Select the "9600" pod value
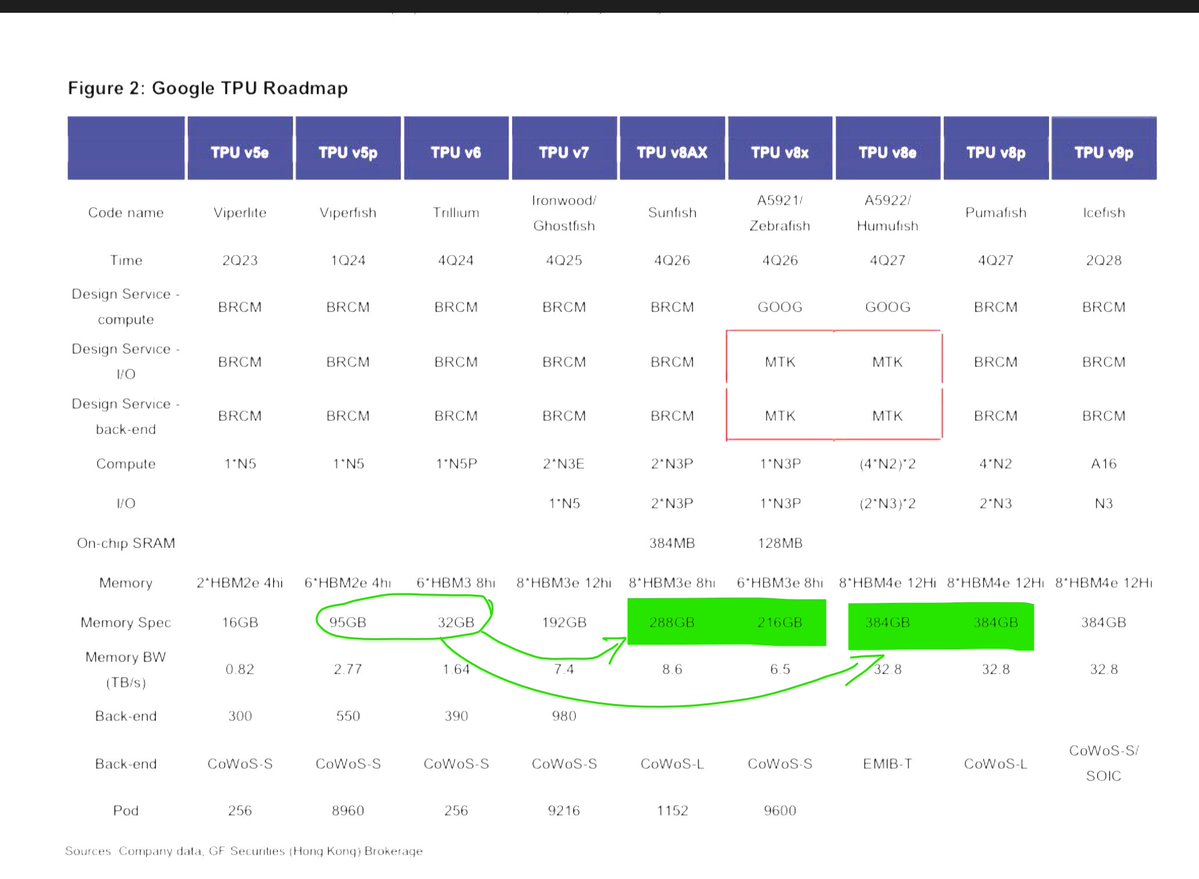 coord(780,810)
